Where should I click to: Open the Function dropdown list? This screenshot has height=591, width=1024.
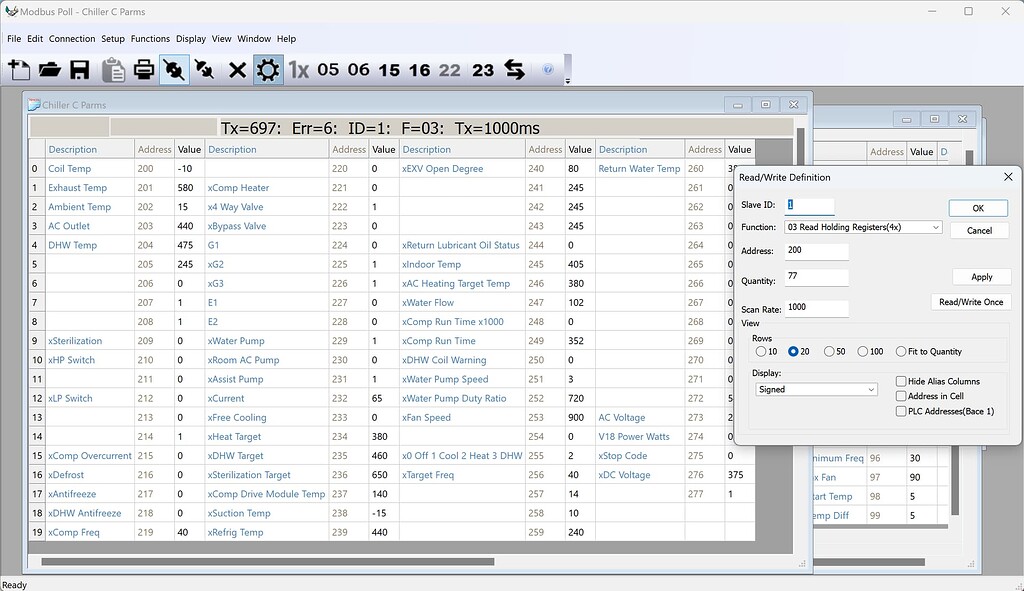click(x=863, y=227)
